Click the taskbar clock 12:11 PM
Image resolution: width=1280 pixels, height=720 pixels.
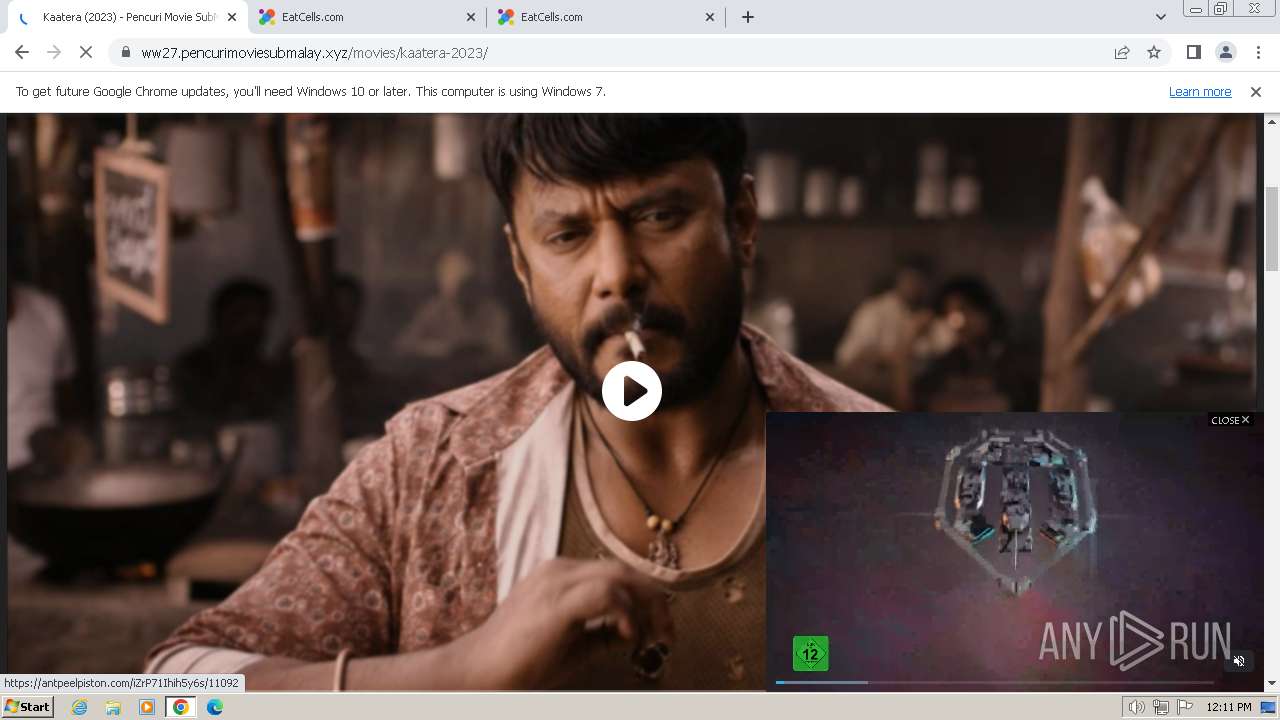(1229, 707)
